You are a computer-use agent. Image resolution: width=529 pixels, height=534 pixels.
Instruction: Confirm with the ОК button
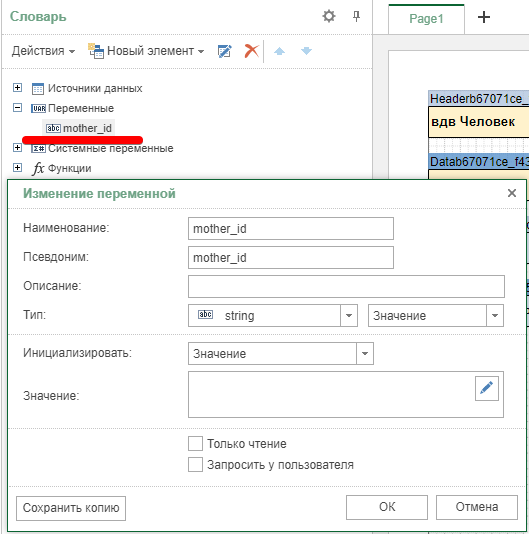[x=387, y=507]
